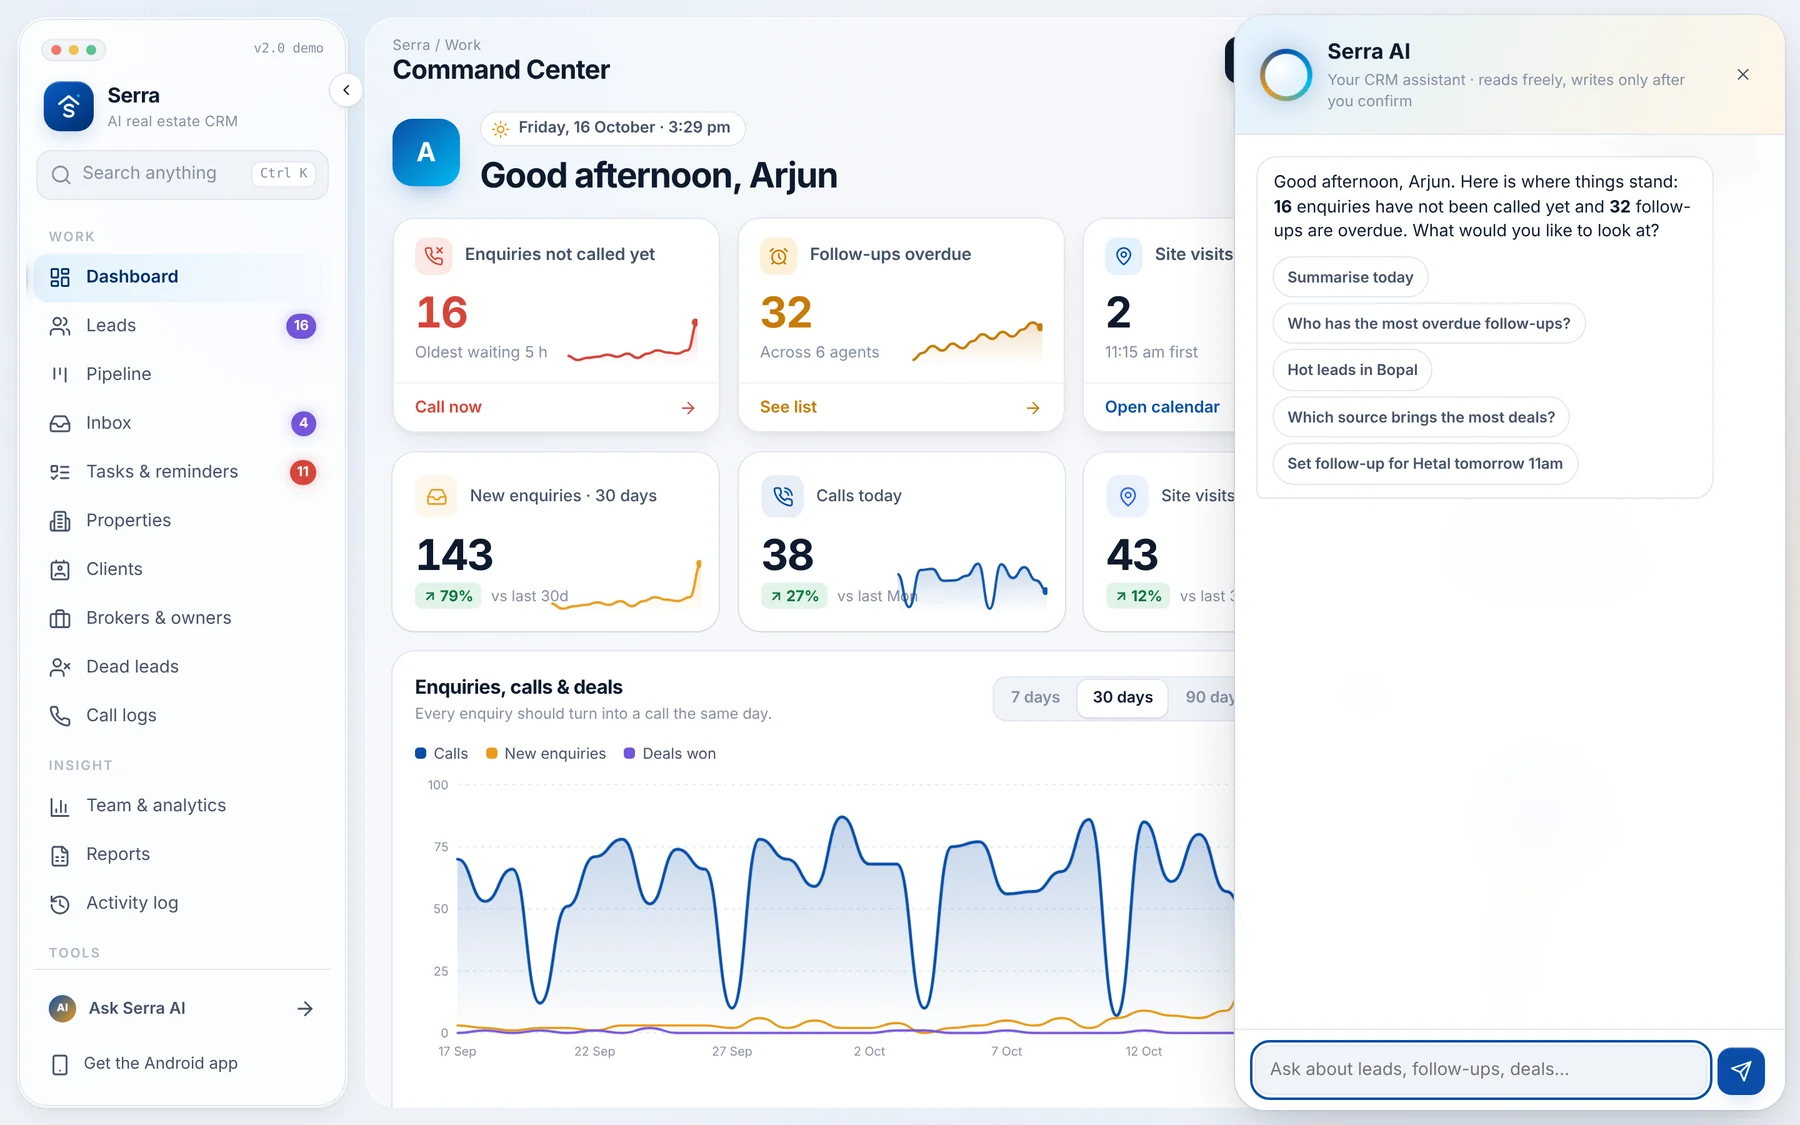This screenshot has width=1800, height=1125.
Task: Click the Inbox tray icon
Action: pos(60,423)
